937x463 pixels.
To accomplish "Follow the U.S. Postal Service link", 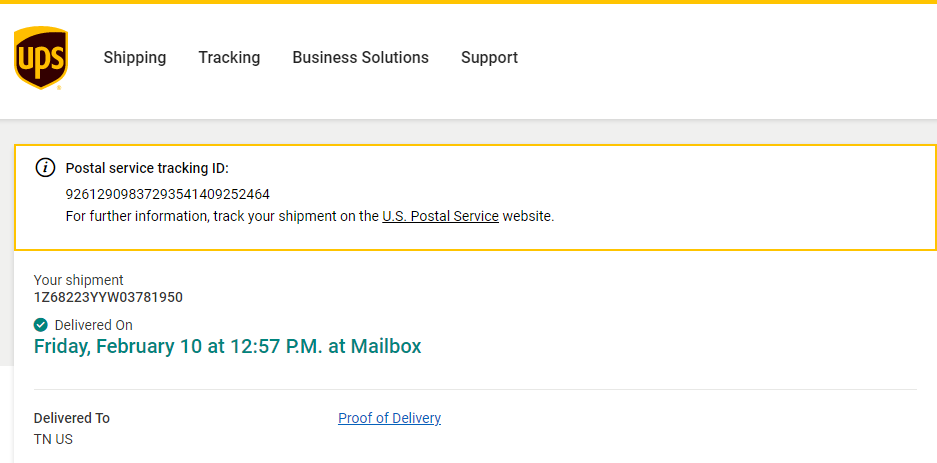I will pyautogui.click(x=440, y=216).
